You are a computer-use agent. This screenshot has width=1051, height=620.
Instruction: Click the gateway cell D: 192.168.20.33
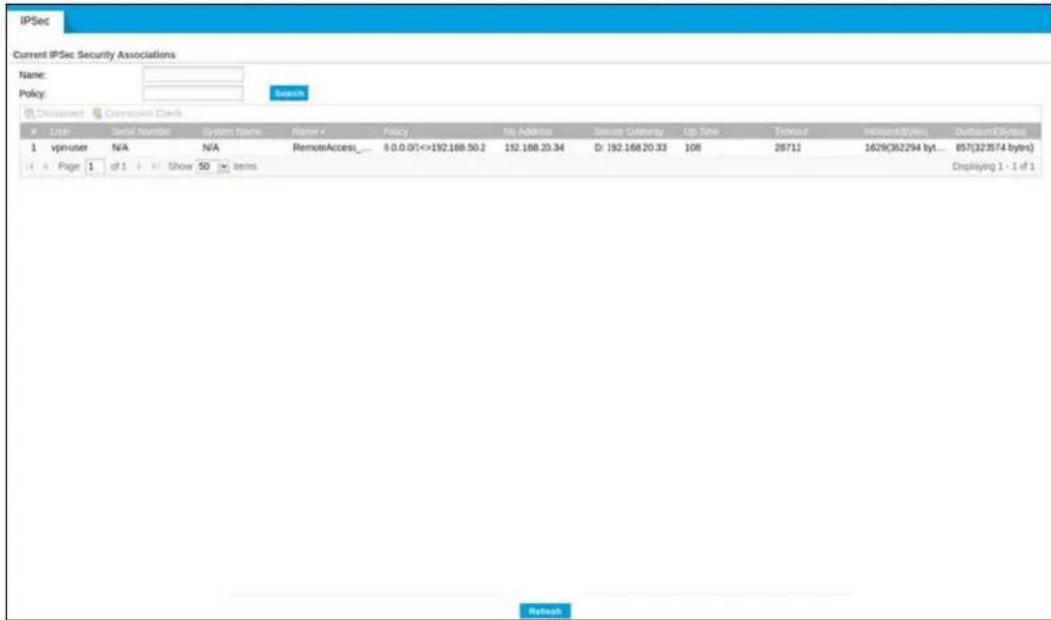click(630, 147)
